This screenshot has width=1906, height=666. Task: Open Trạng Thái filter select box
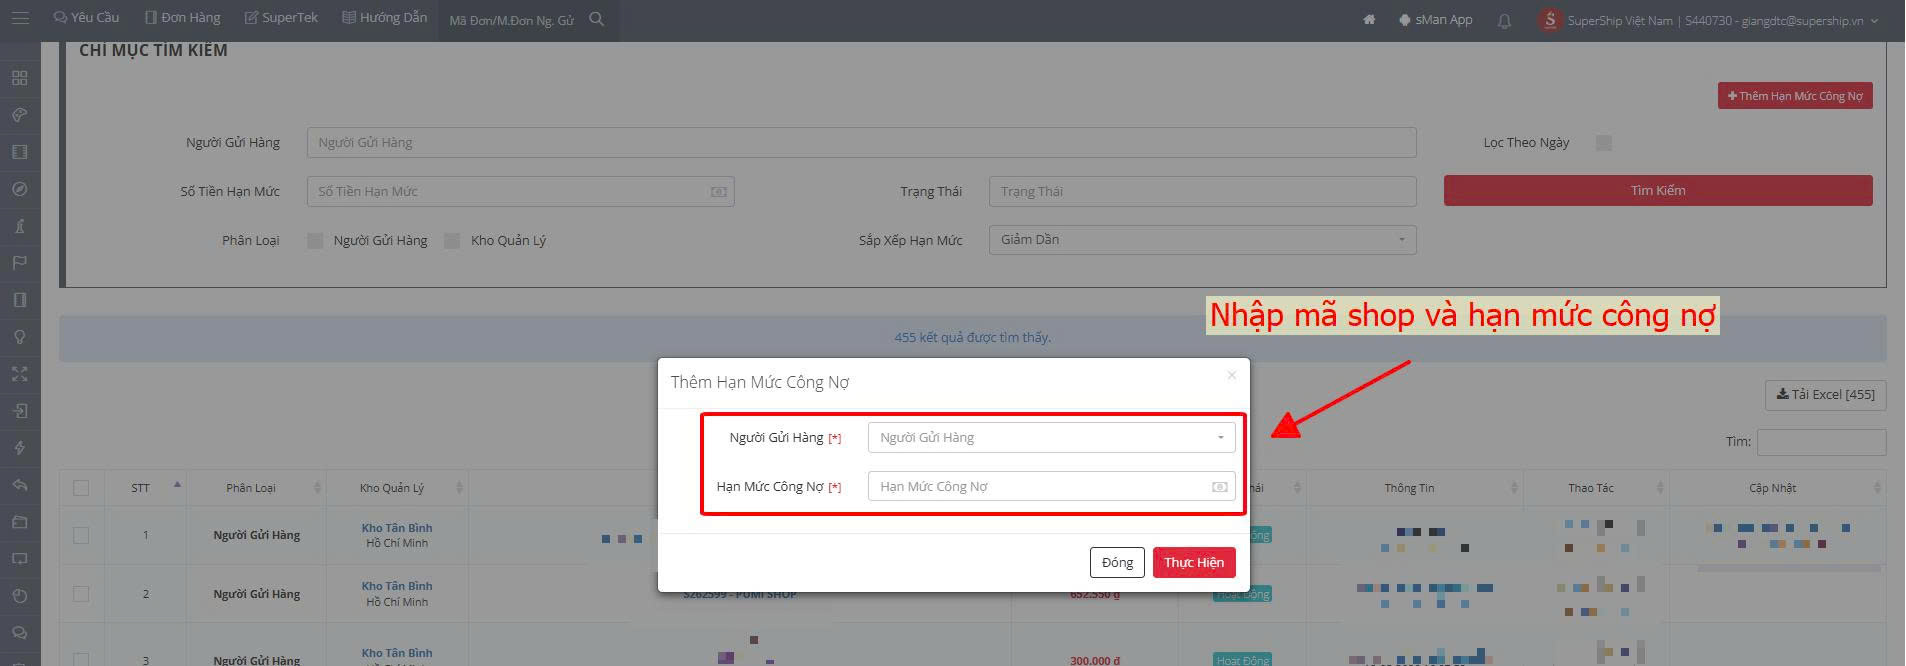[1202, 191]
